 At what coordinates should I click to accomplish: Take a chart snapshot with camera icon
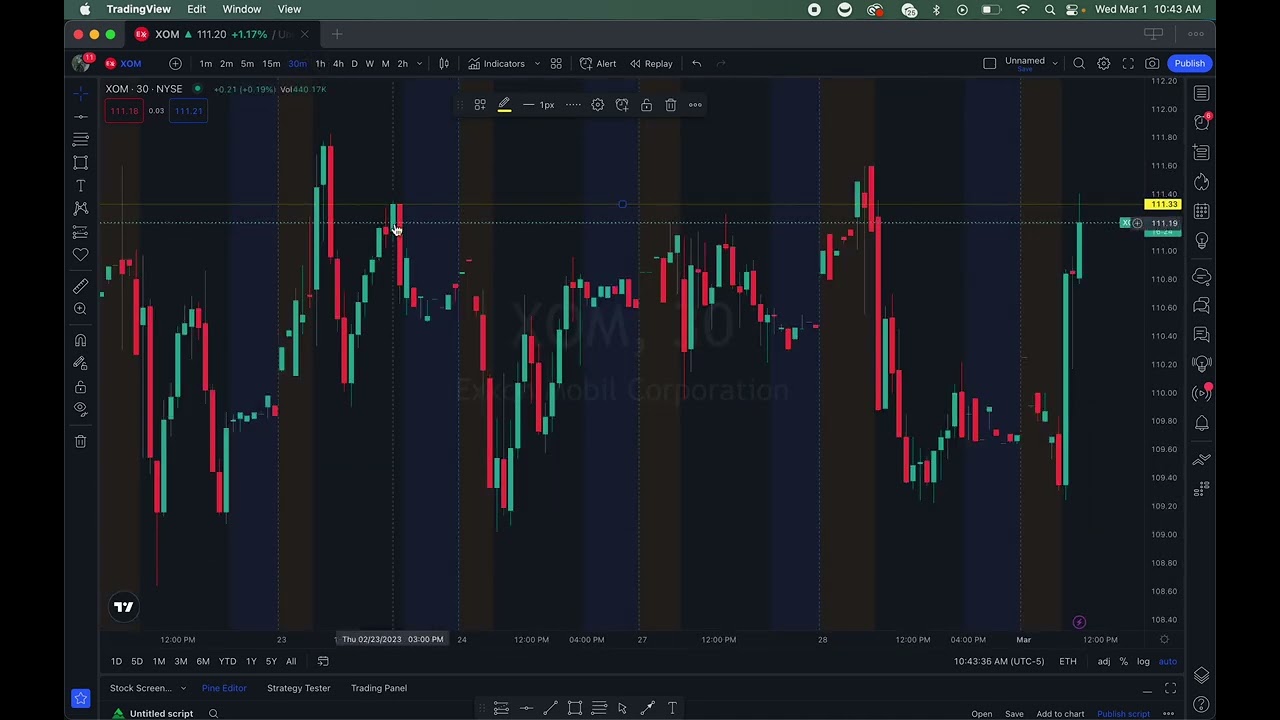pyautogui.click(x=1153, y=64)
